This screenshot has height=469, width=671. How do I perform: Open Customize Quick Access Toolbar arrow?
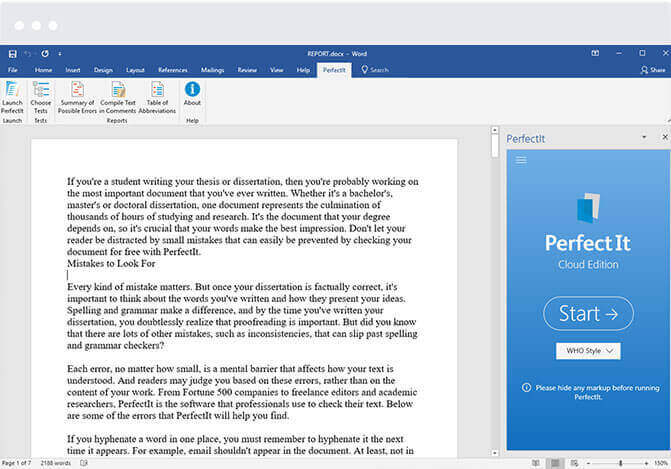[60, 53]
